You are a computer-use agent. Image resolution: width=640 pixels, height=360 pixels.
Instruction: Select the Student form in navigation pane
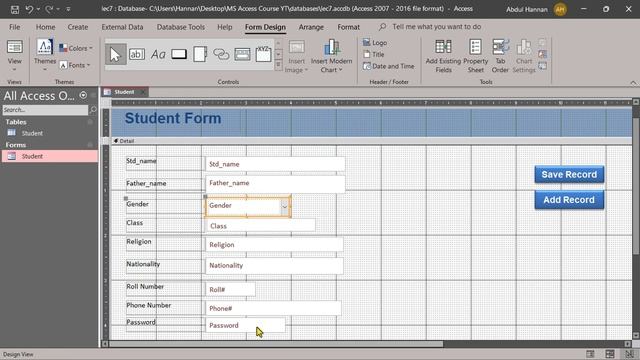(49, 156)
